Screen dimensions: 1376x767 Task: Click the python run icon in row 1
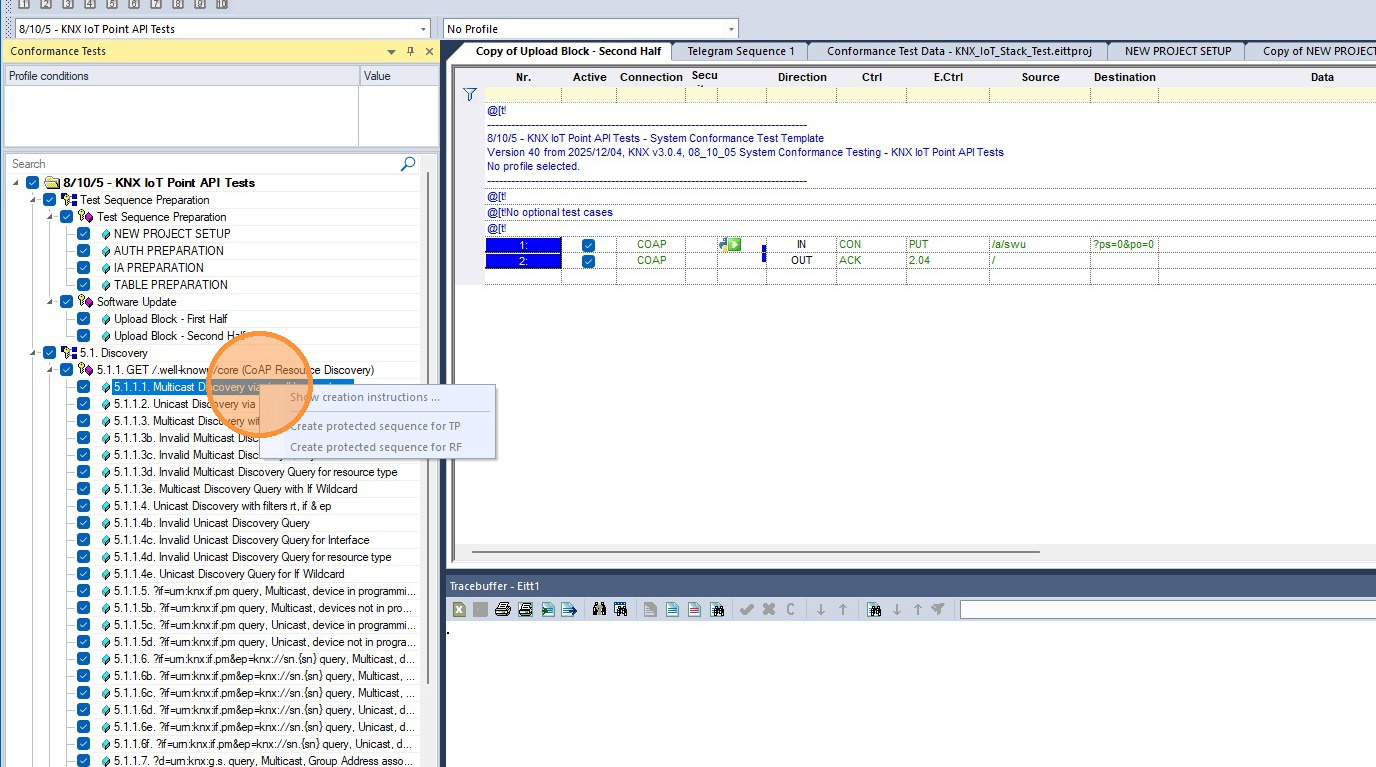(730, 244)
